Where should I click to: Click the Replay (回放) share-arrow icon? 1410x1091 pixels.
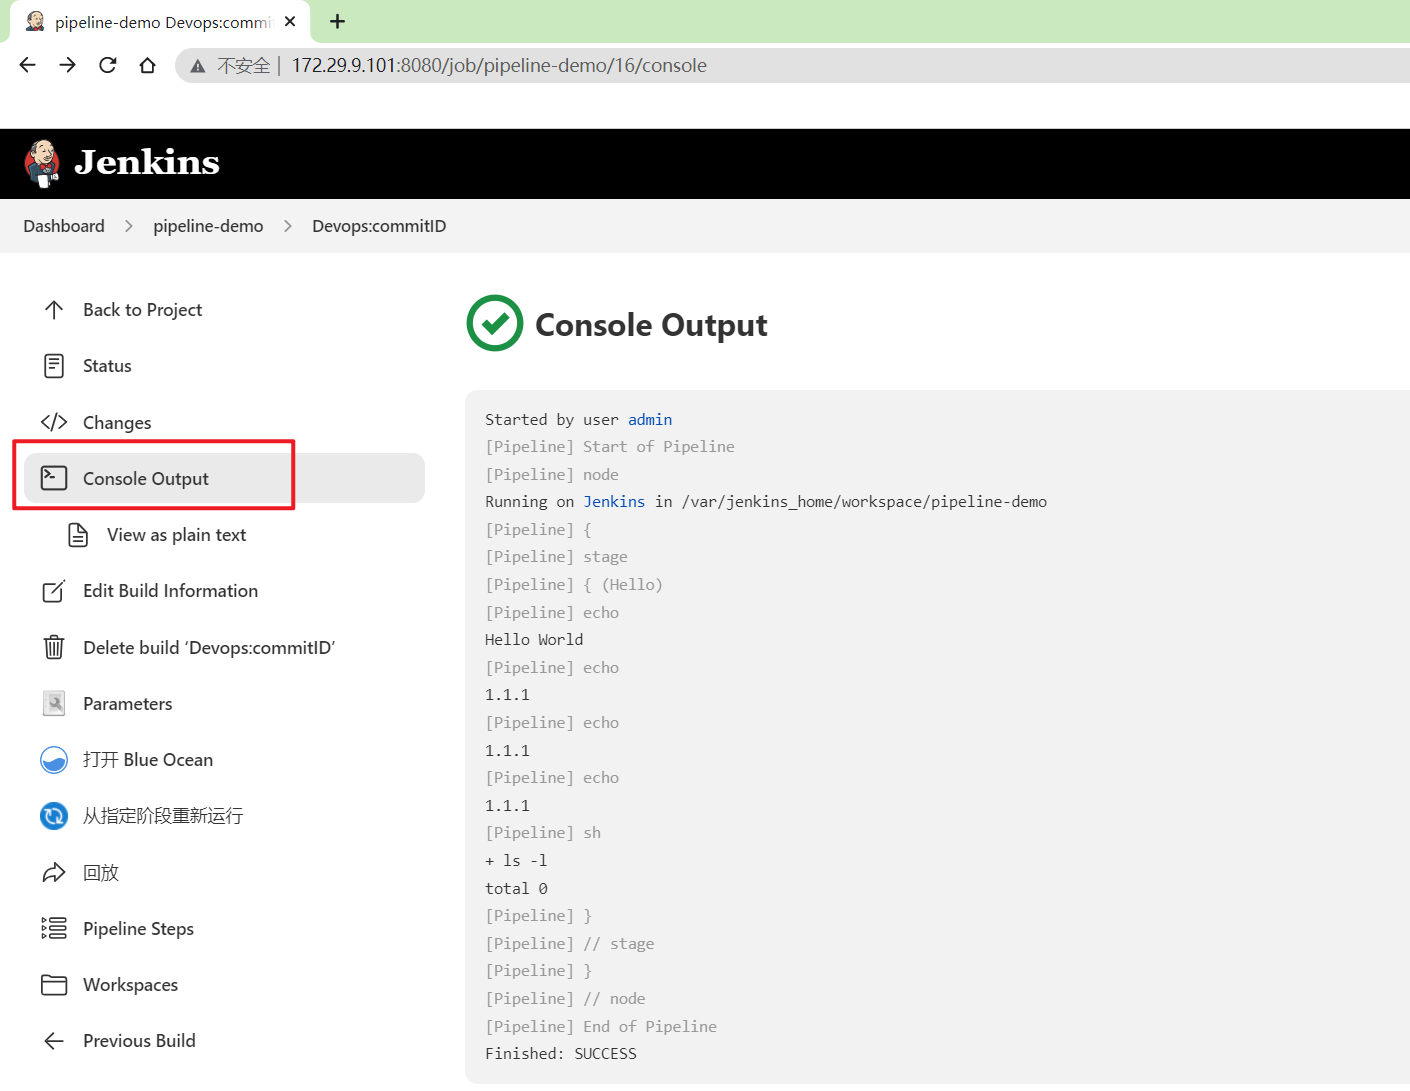click(x=54, y=873)
